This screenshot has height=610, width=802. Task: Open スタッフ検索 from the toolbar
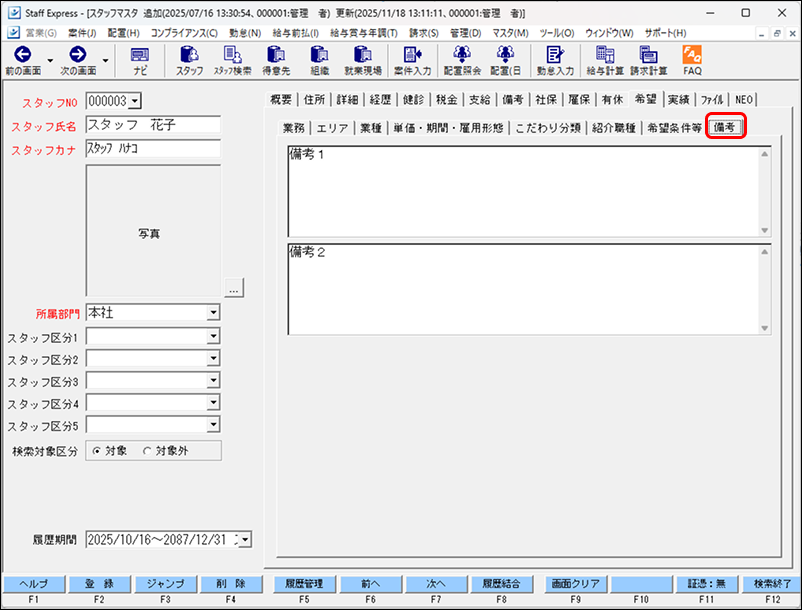[232, 59]
